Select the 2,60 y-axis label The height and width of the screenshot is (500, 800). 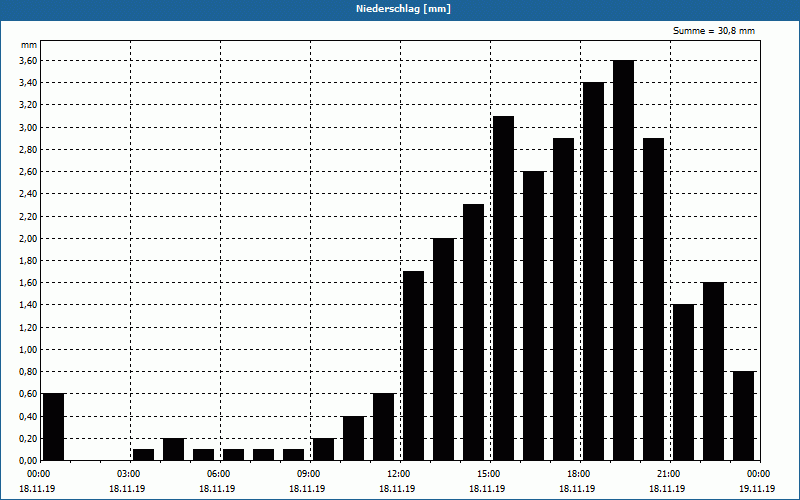(29, 172)
